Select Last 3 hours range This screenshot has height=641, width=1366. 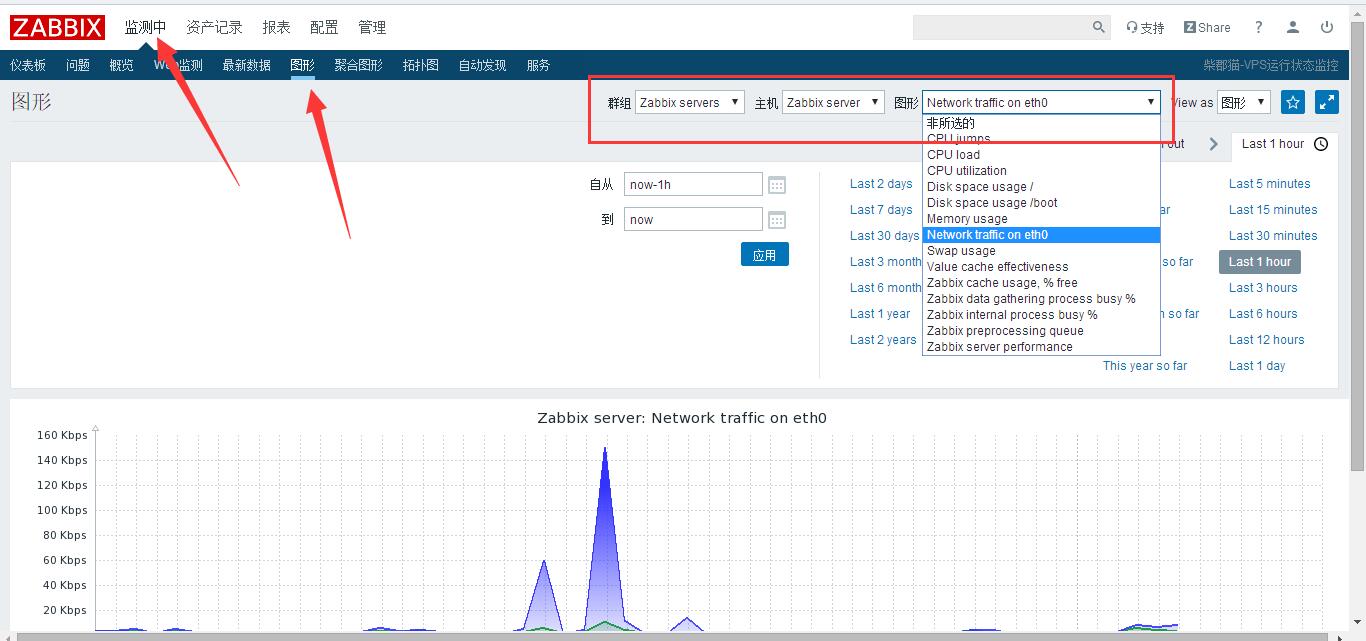[1263, 288]
